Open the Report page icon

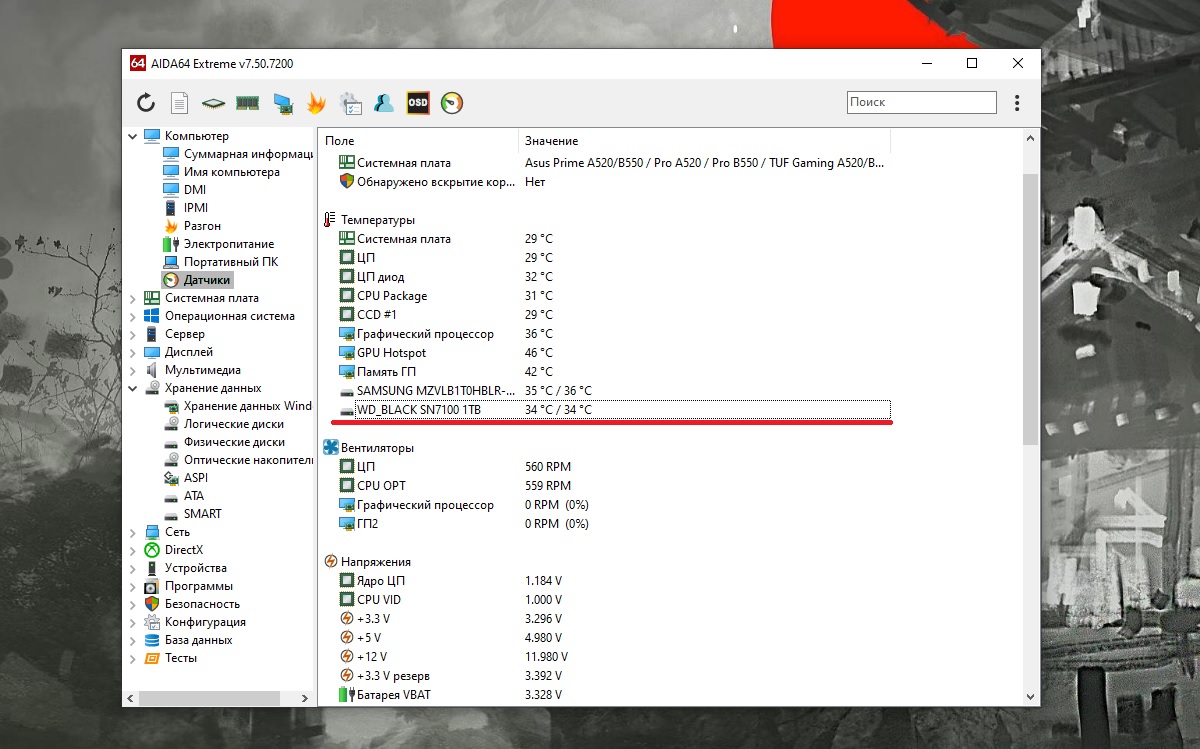(x=179, y=102)
